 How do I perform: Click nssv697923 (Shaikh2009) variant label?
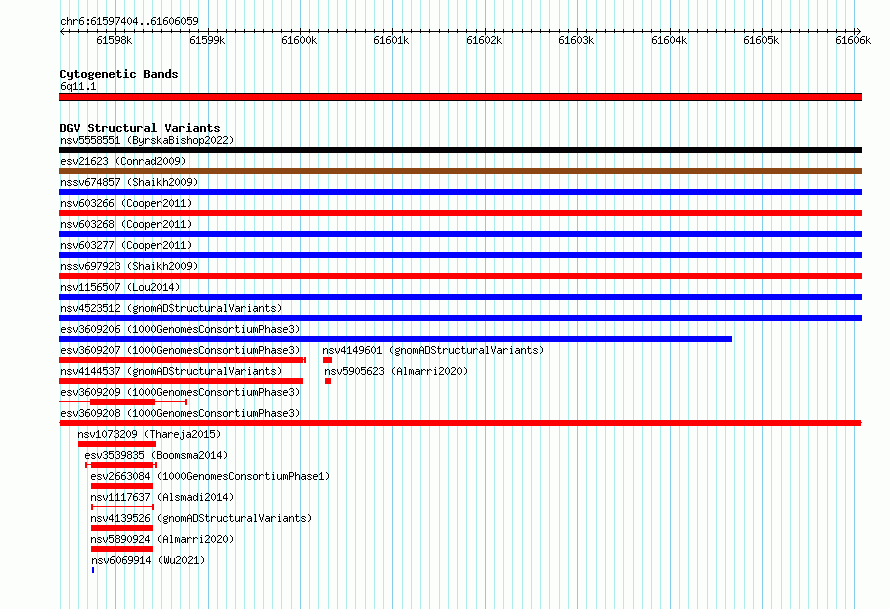pos(129,266)
